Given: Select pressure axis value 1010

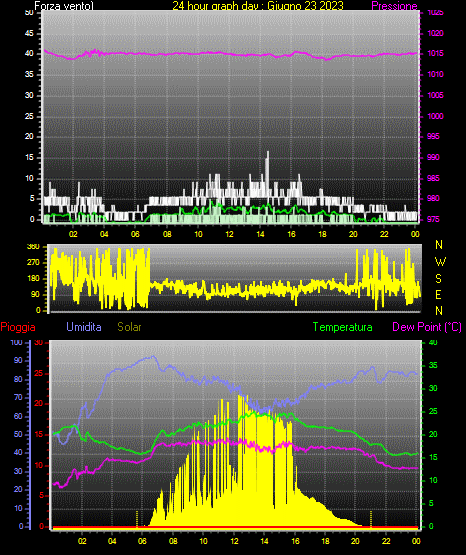Looking at the screenshot, I should [x=435, y=74].
